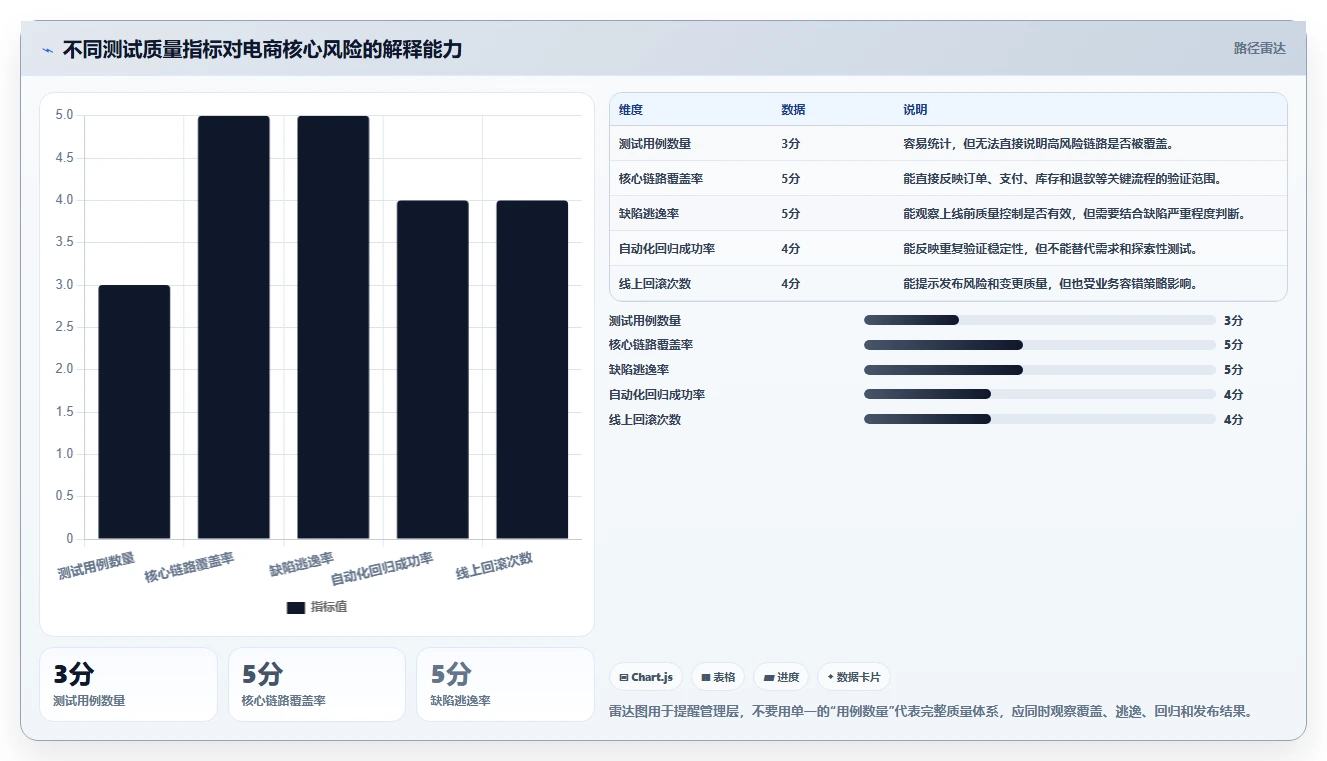Viewport: 1327px width, 761px height.
Task: Click the Chart.js tag chip
Action: 646,677
